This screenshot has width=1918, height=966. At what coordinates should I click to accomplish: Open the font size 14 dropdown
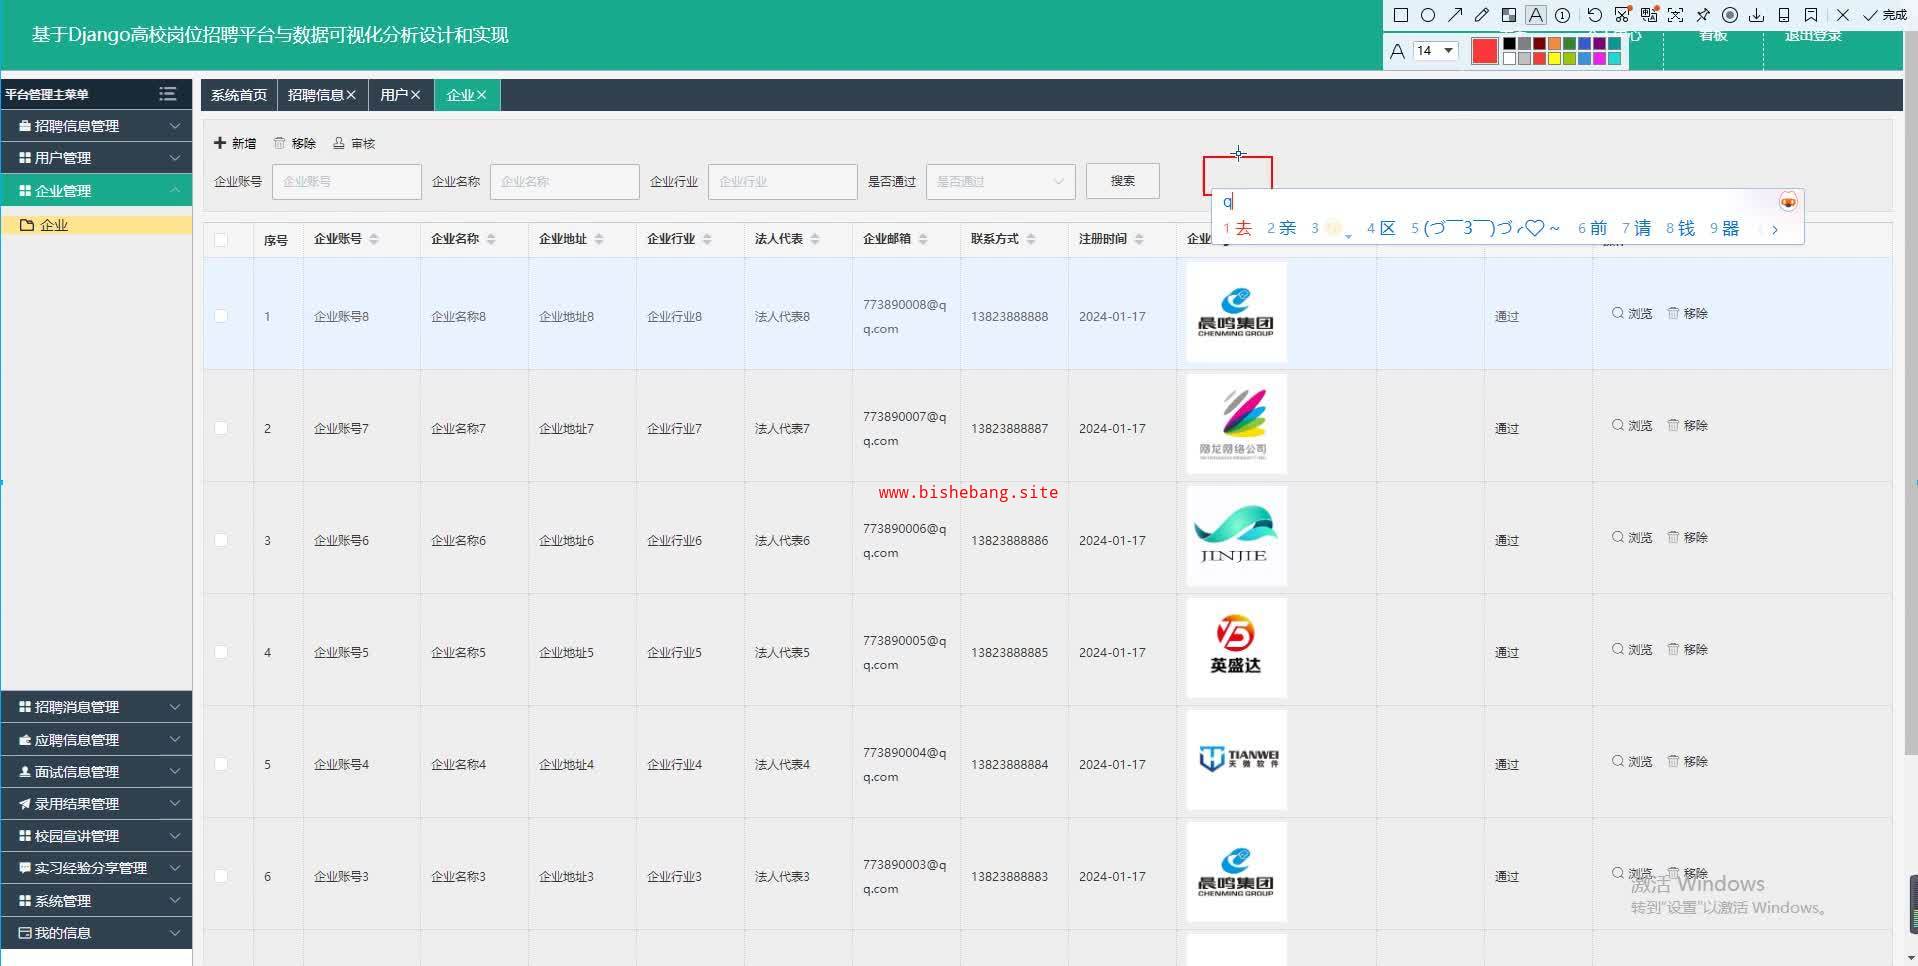(x=1435, y=51)
